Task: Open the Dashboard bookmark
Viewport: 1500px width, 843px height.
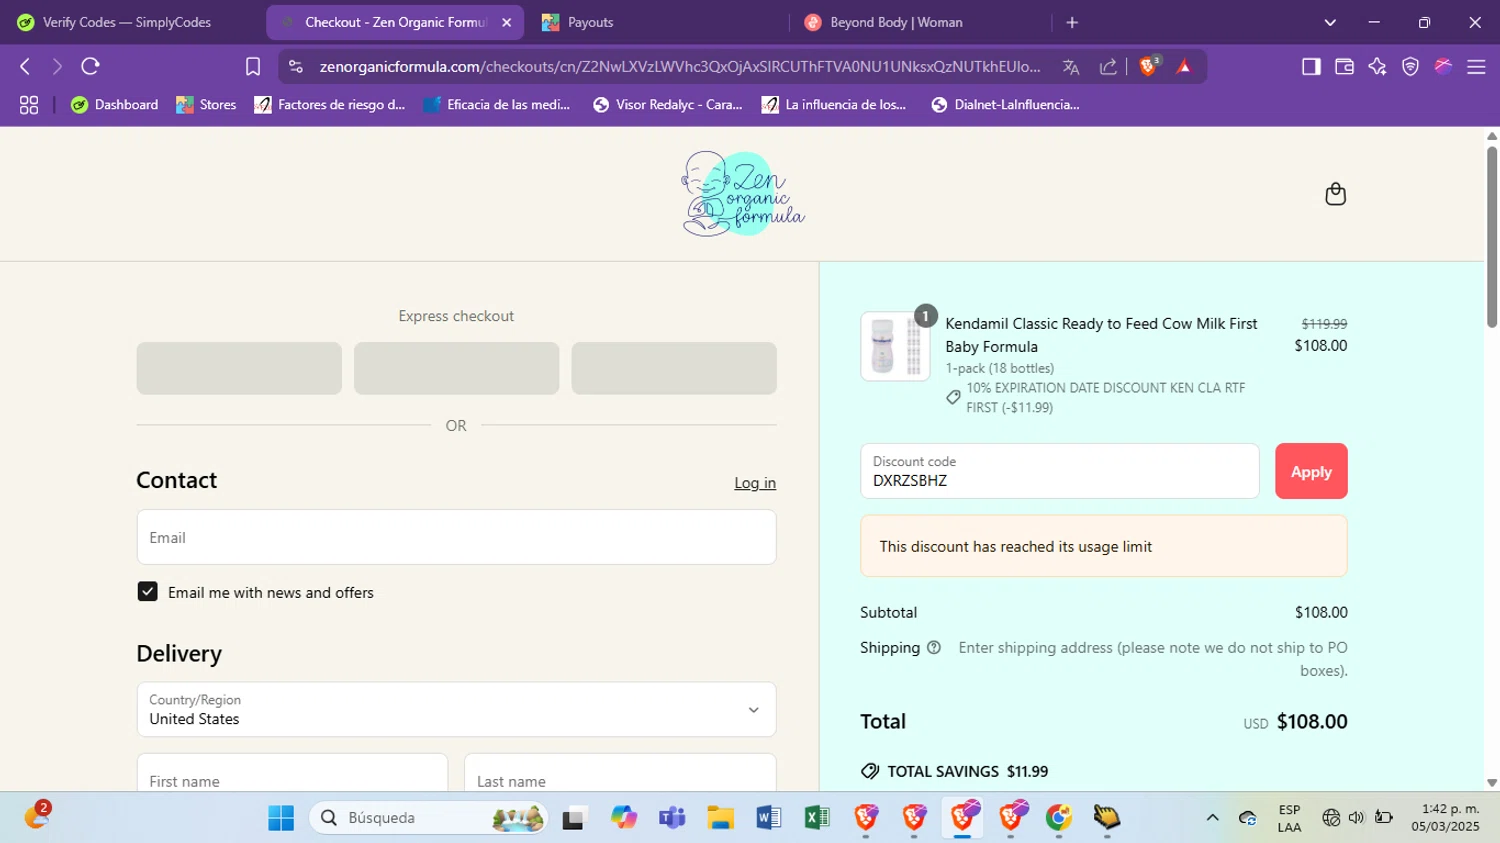Action: [x=115, y=105]
